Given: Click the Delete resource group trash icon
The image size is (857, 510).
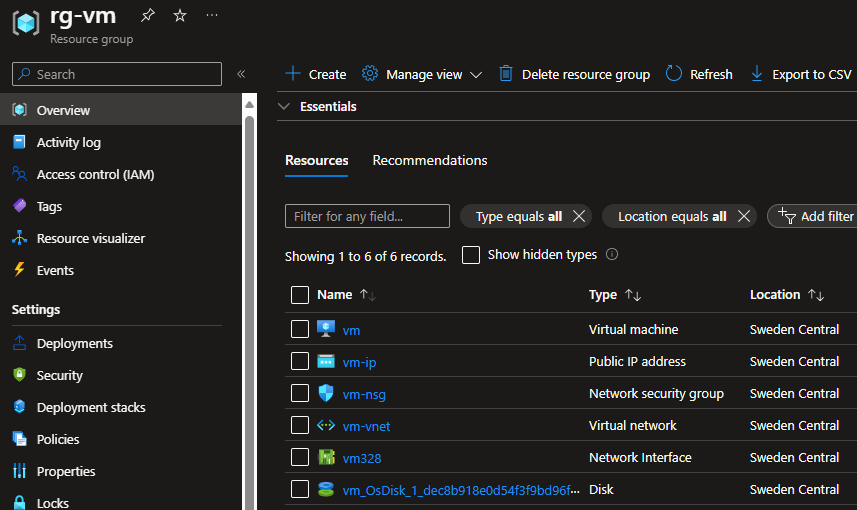Looking at the screenshot, I should pyautogui.click(x=506, y=73).
